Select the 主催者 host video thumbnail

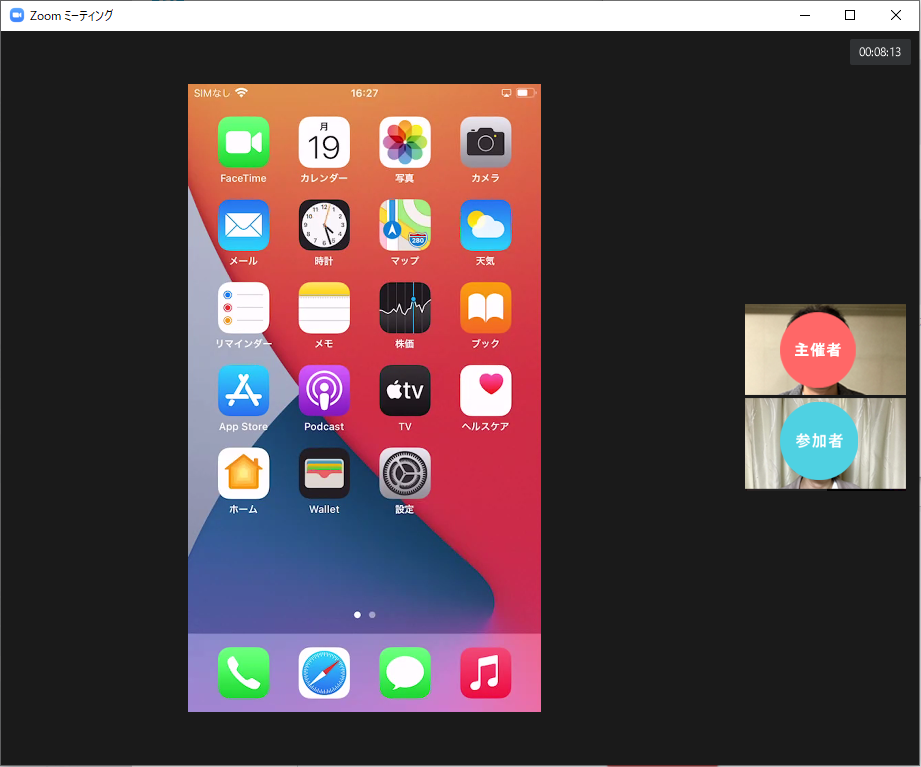point(825,349)
